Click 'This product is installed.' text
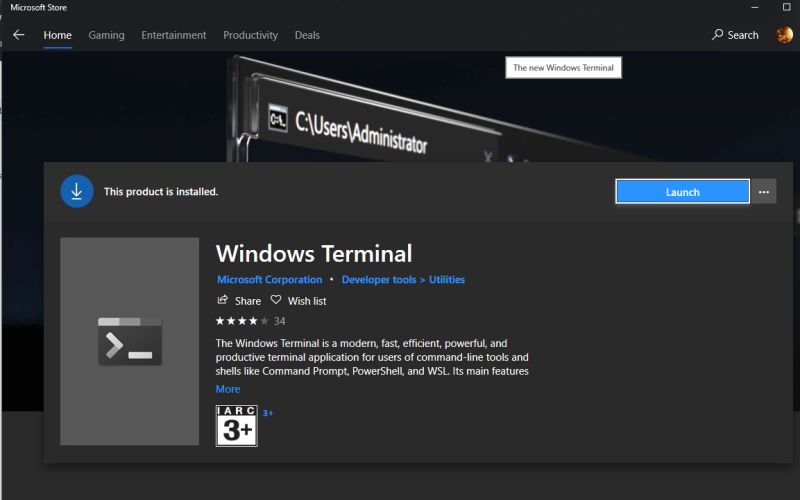The image size is (800, 500). (x=161, y=192)
